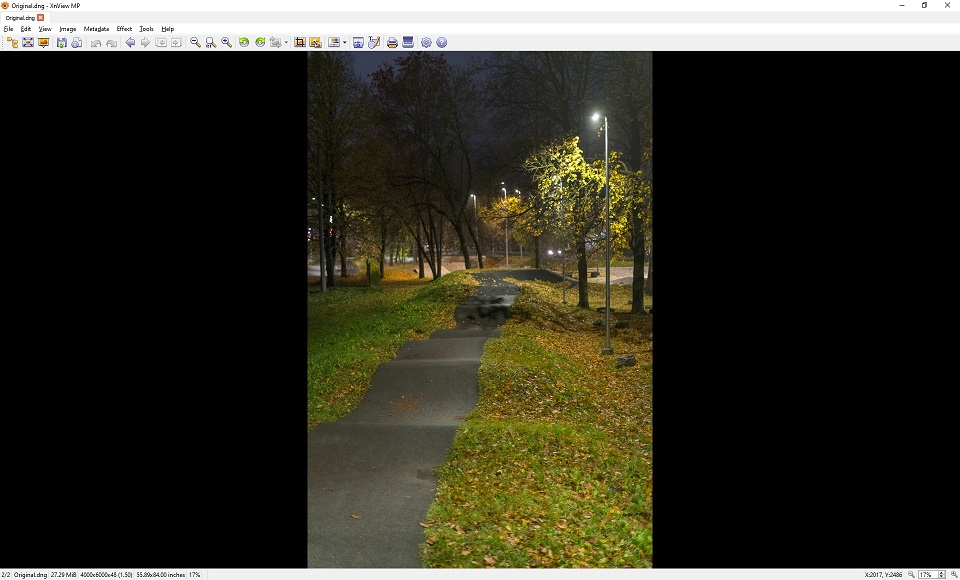Close the Original.dng tab

(40, 18)
